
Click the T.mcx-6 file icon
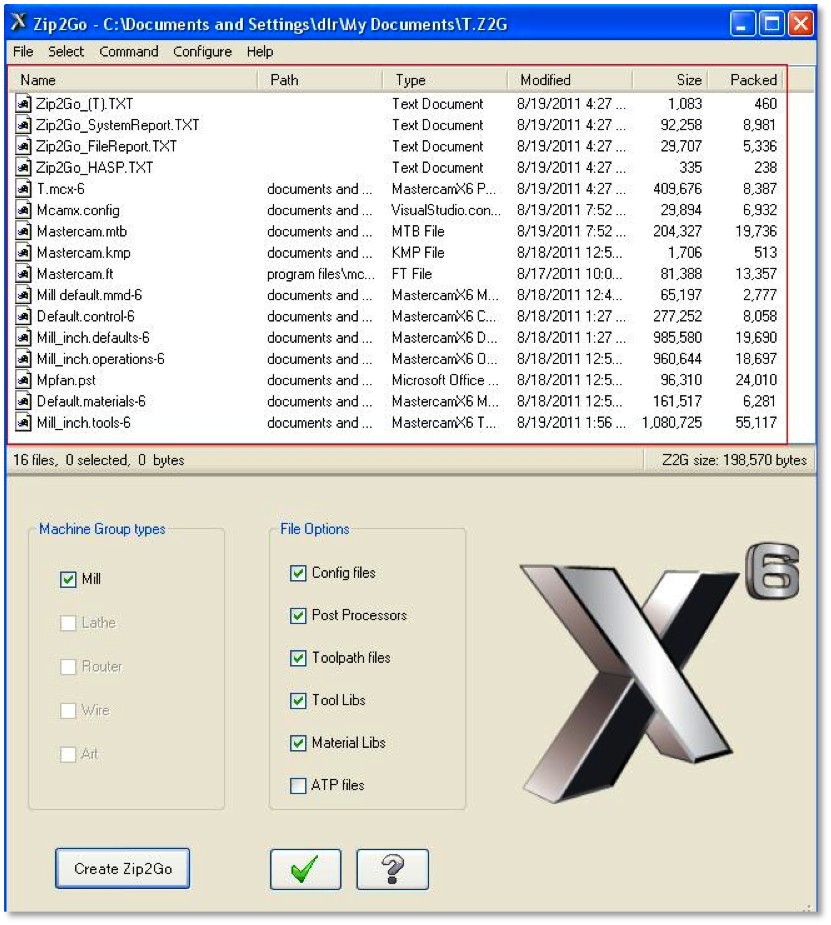(x=23, y=189)
